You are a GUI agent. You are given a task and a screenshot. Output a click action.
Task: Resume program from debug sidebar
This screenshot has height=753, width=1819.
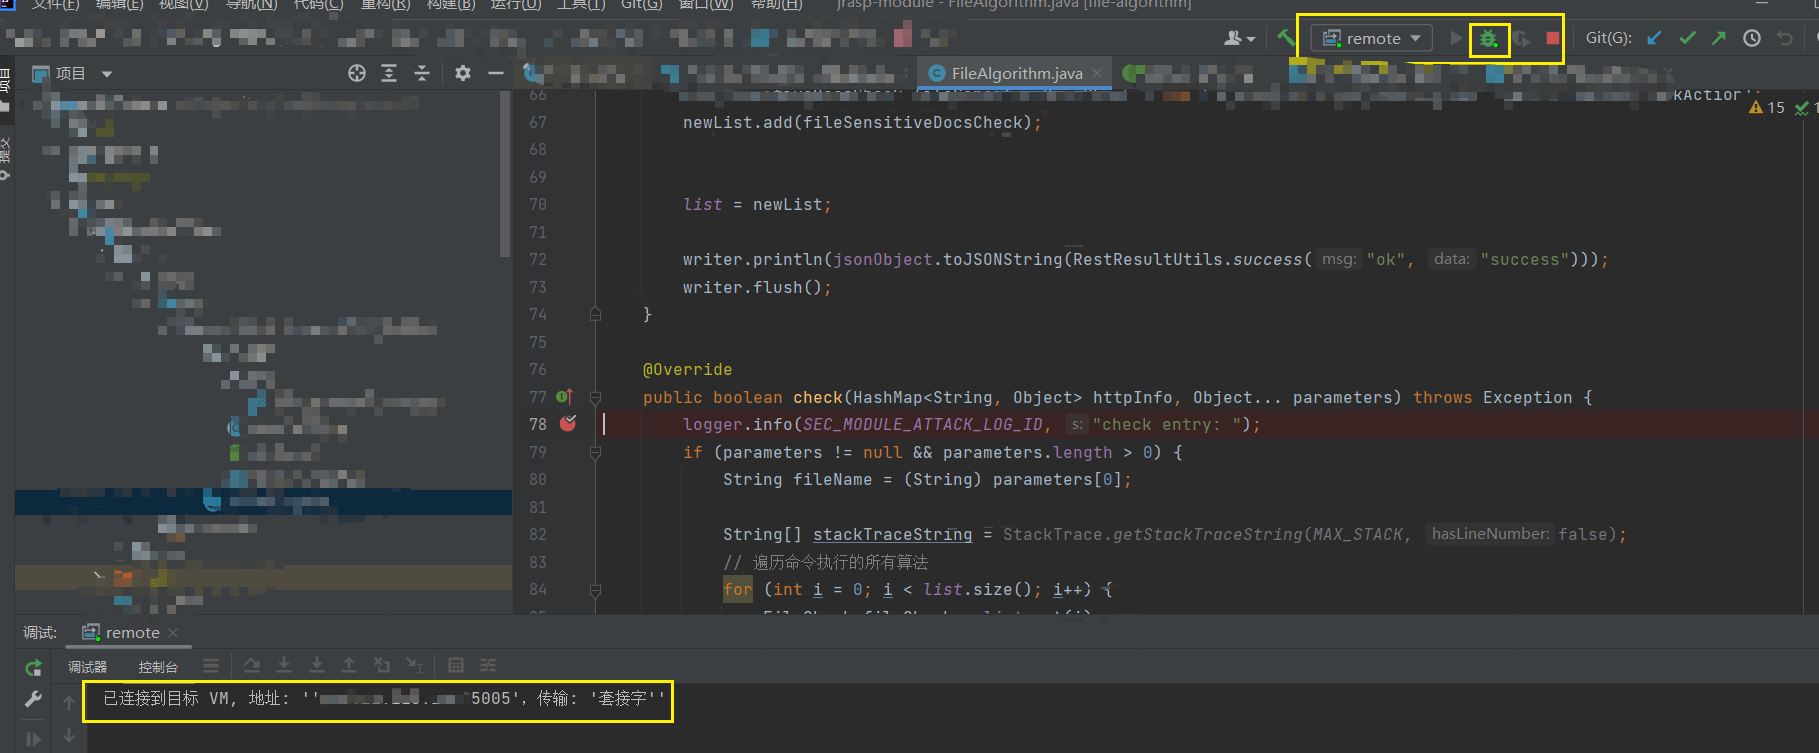[x=33, y=739]
